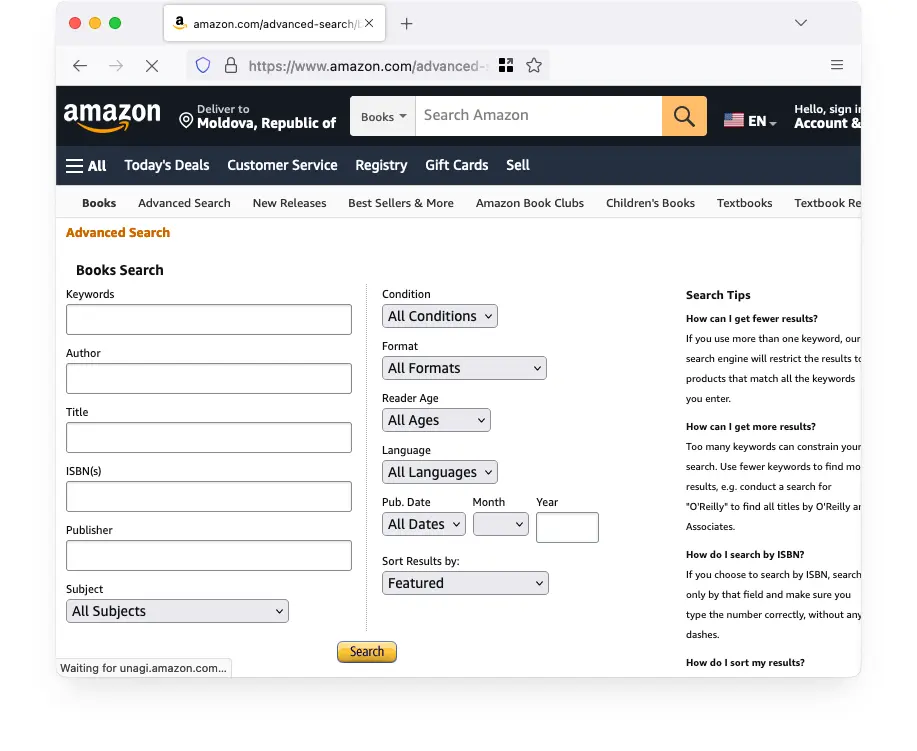917x751 pixels.
Task: Go to Textbooks
Action: [x=744, y=203]
